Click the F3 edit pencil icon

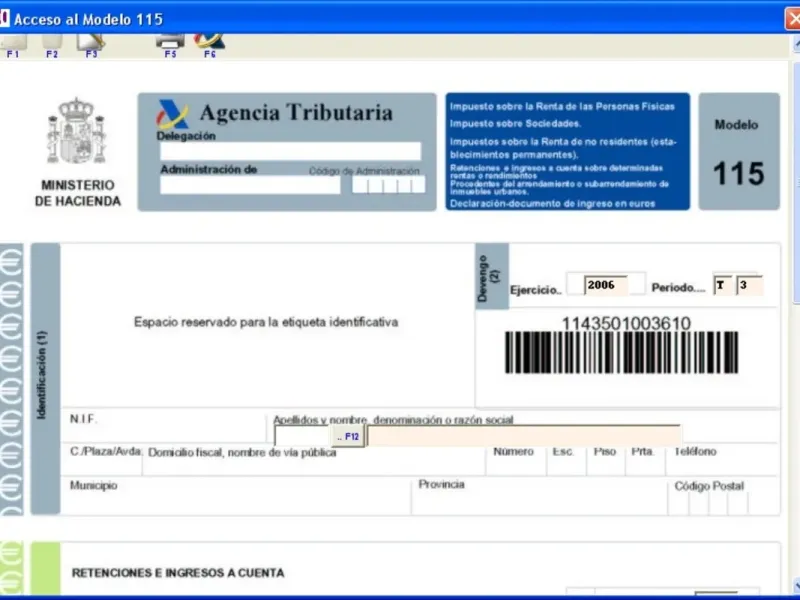pos(91,45)
